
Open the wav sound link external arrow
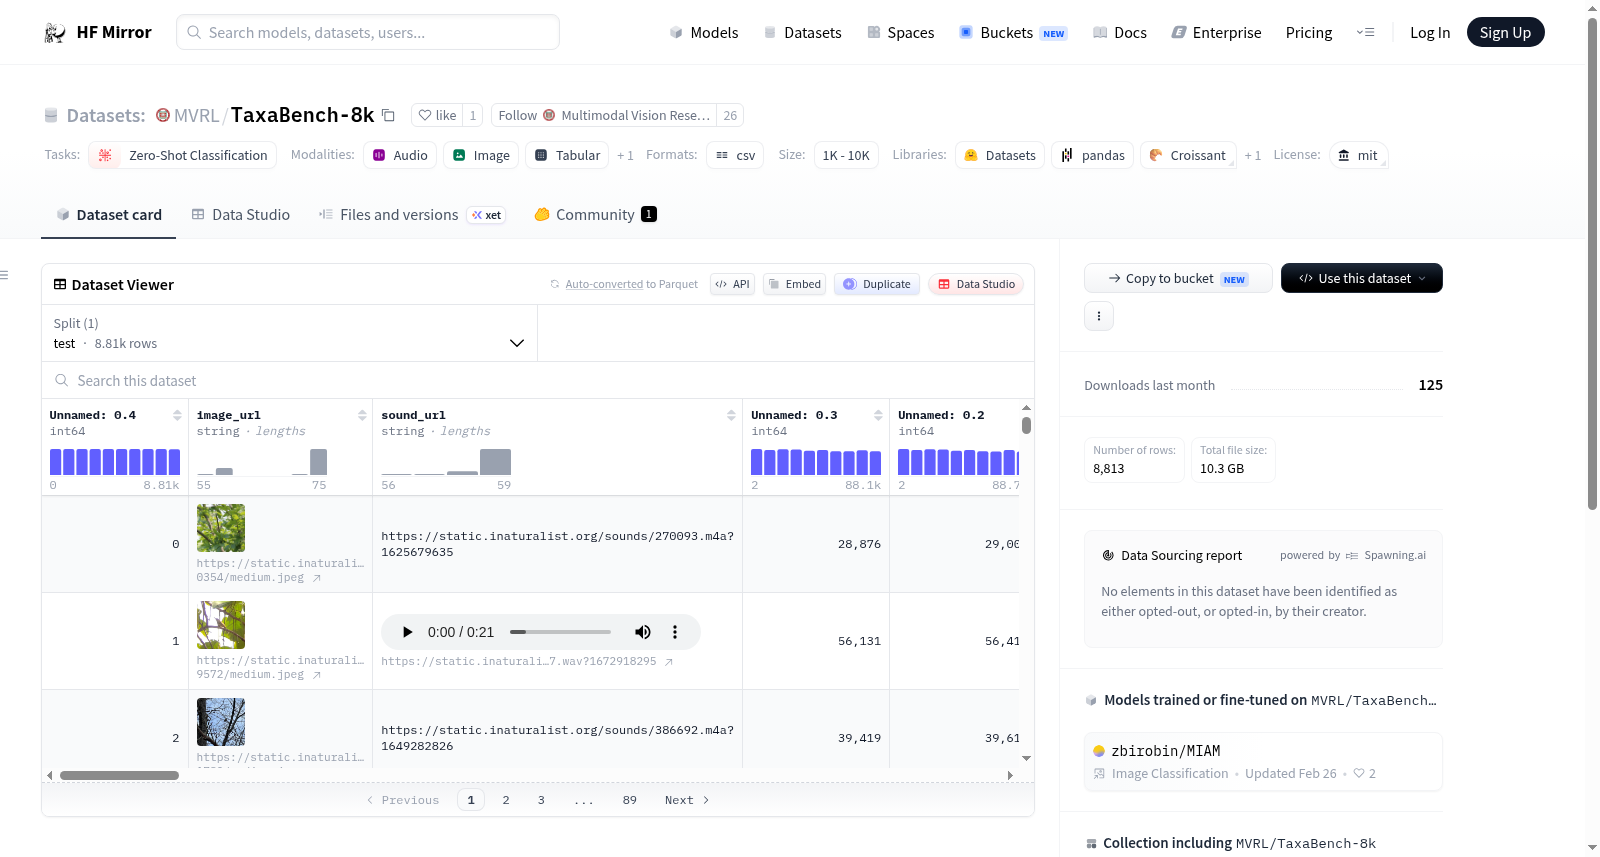pyautogui.click(x=669, y=662)
